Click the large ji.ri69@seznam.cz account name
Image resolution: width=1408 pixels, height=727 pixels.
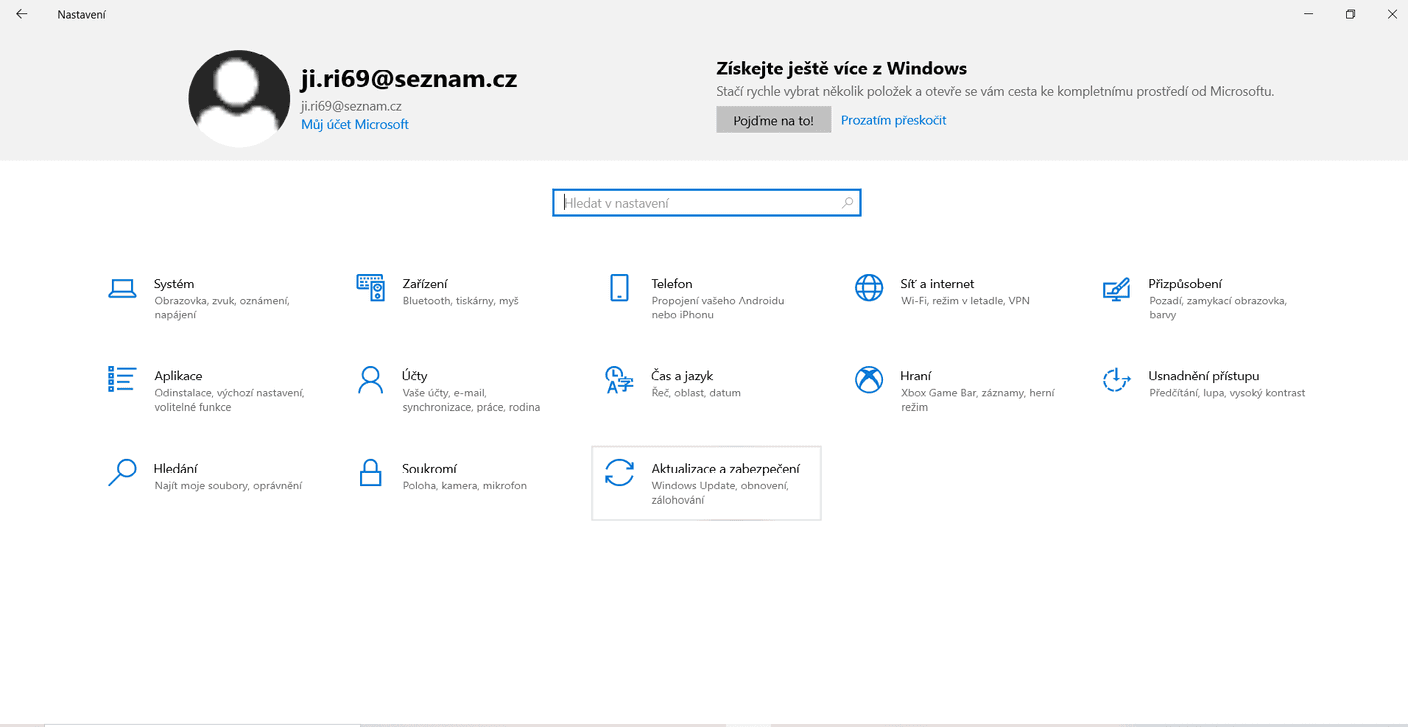tap(409, 79)
